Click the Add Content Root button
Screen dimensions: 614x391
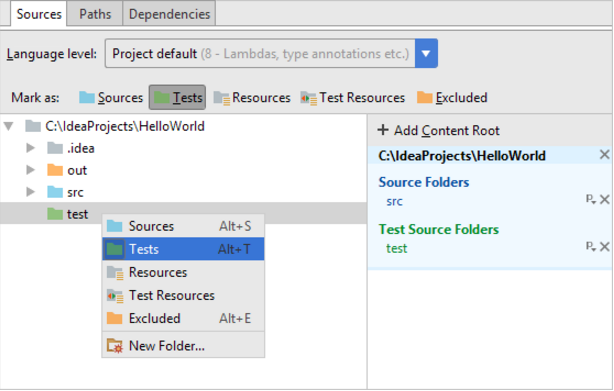439,130
